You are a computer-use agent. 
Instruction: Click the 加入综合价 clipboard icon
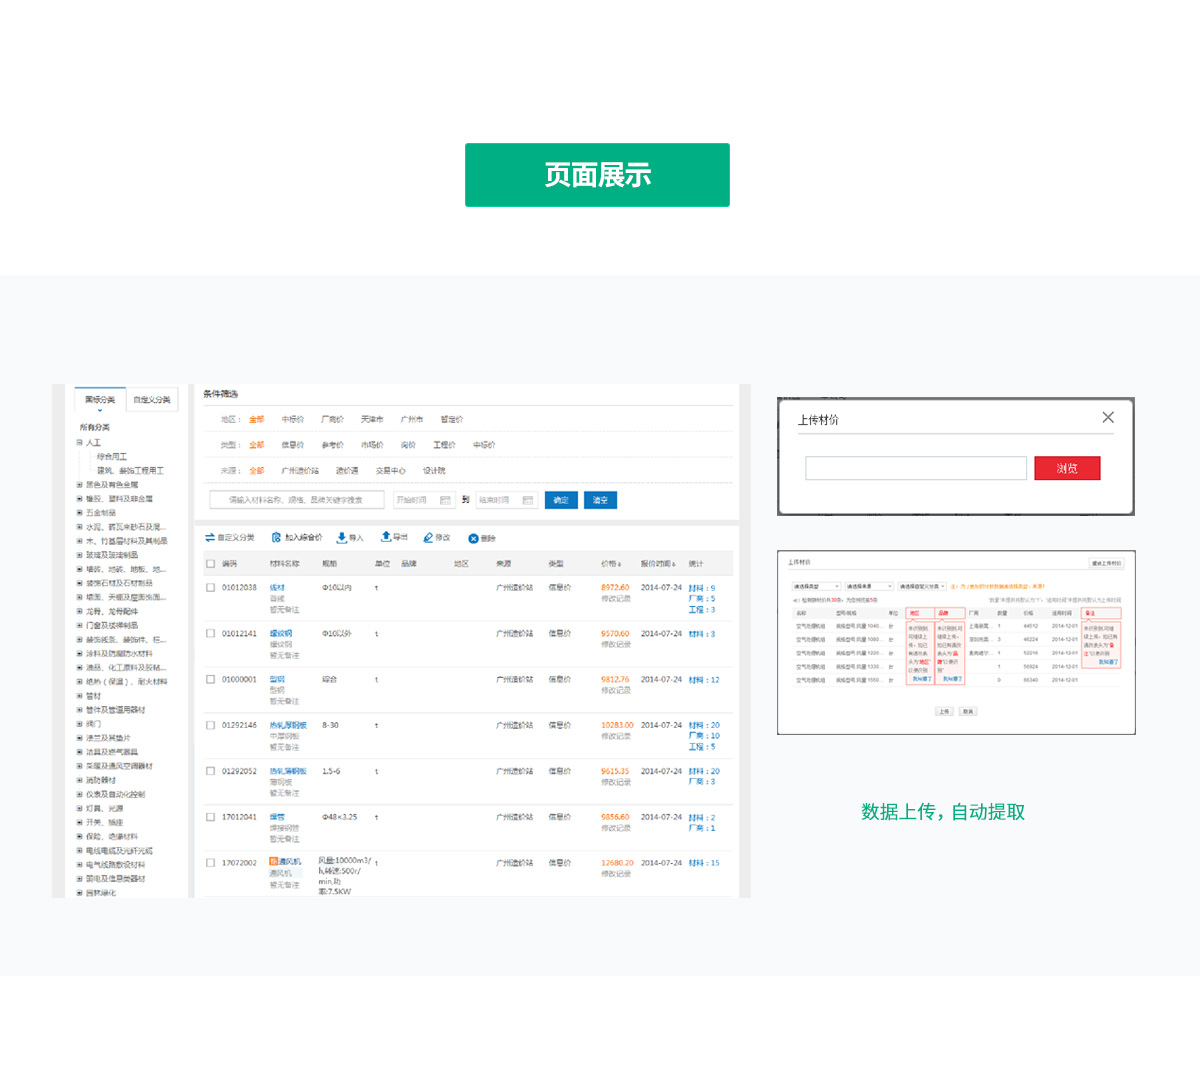point(276,538)
